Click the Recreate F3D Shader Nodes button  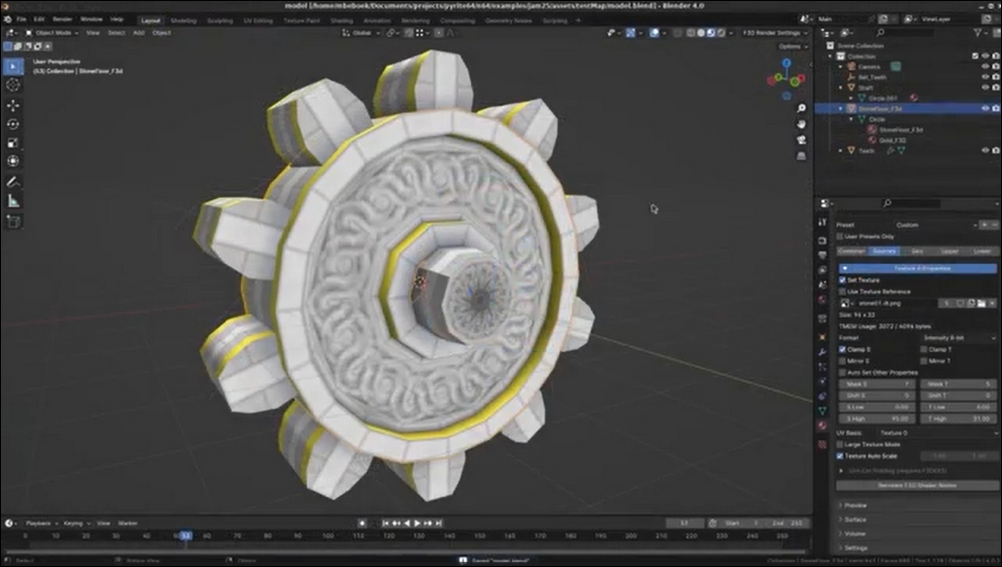pyautogui.click(x=917, y=484)
